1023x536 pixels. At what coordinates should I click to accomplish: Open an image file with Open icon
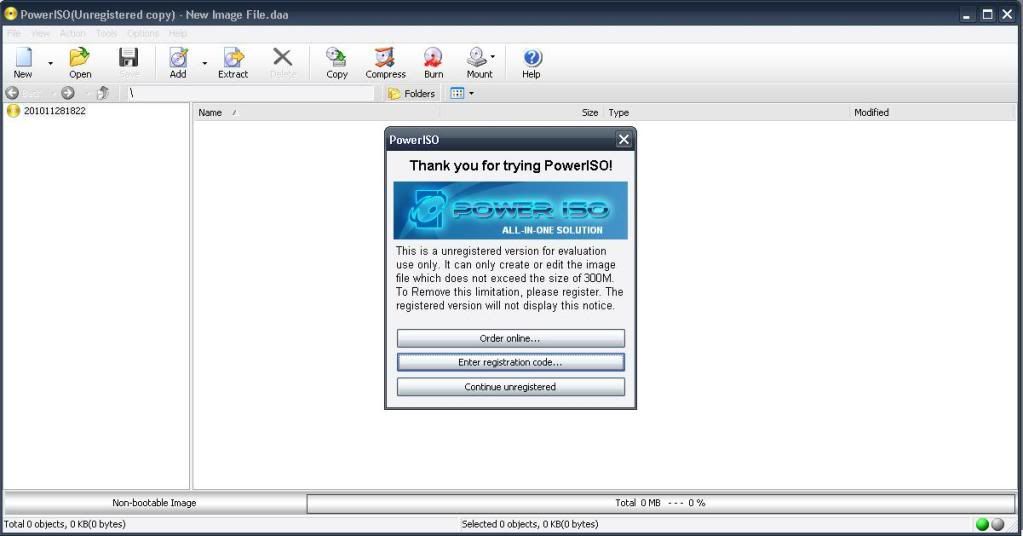coord(80,62)
